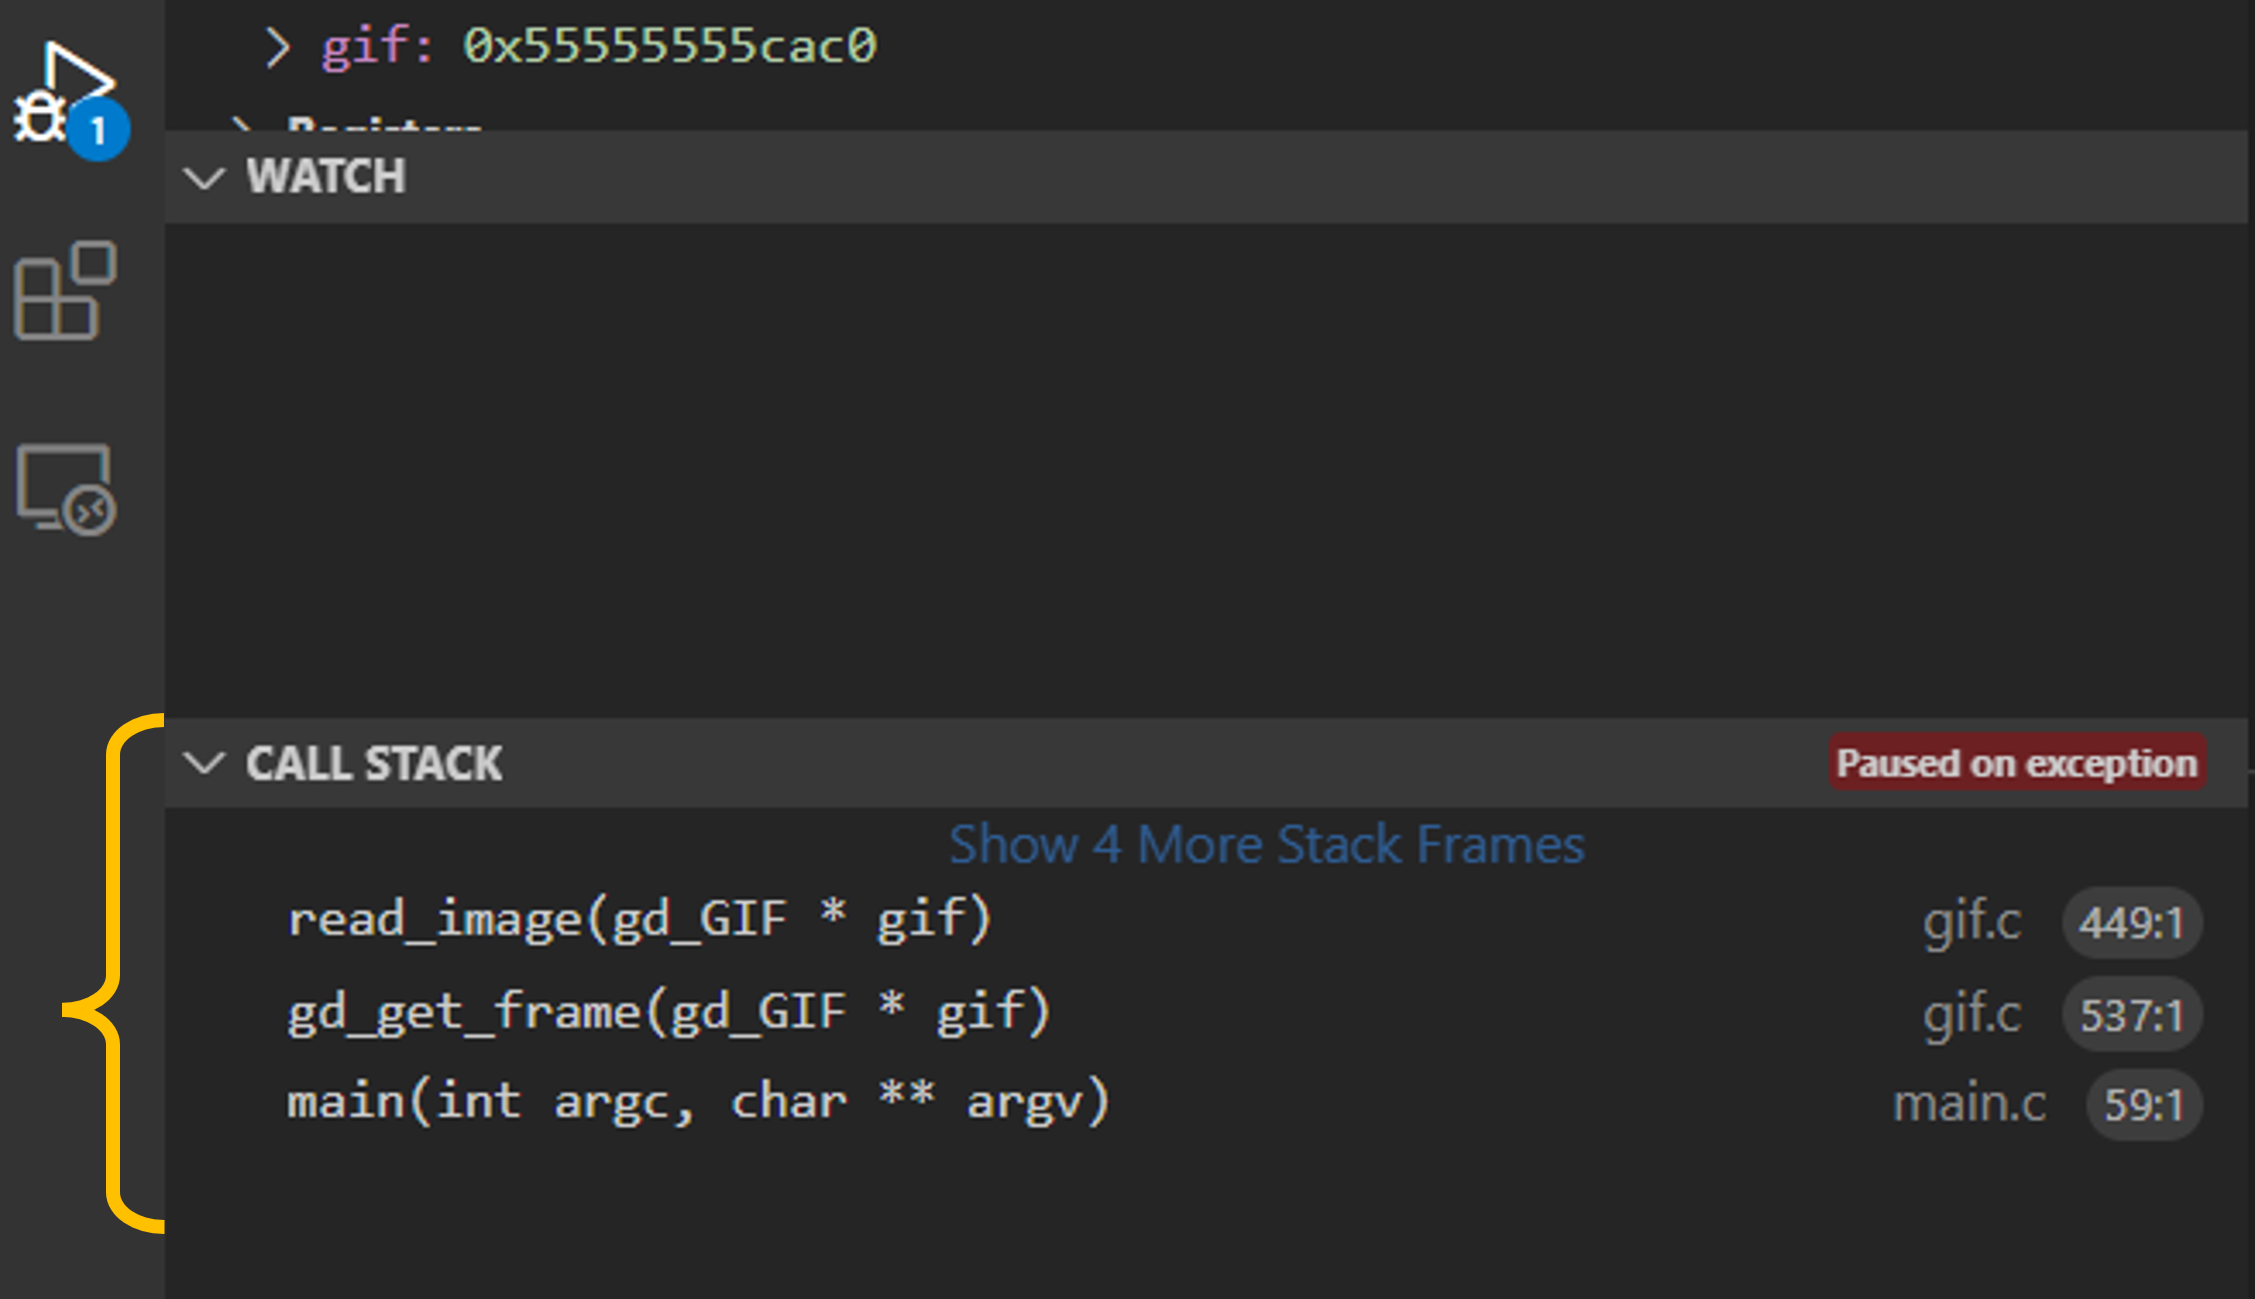Click the 537:1 line badge
The height and width of the screenshot is (1299, 2255).
click(x=2131, y=1015)
